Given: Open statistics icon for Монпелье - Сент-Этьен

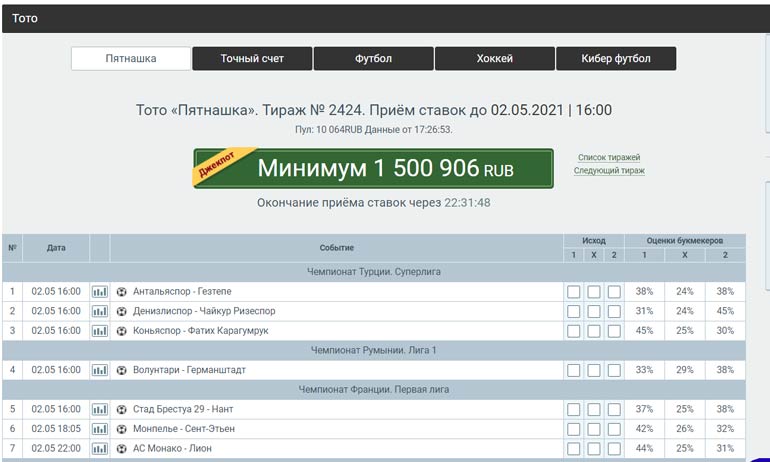Looking at the screenshot, I should click(100, 429).
